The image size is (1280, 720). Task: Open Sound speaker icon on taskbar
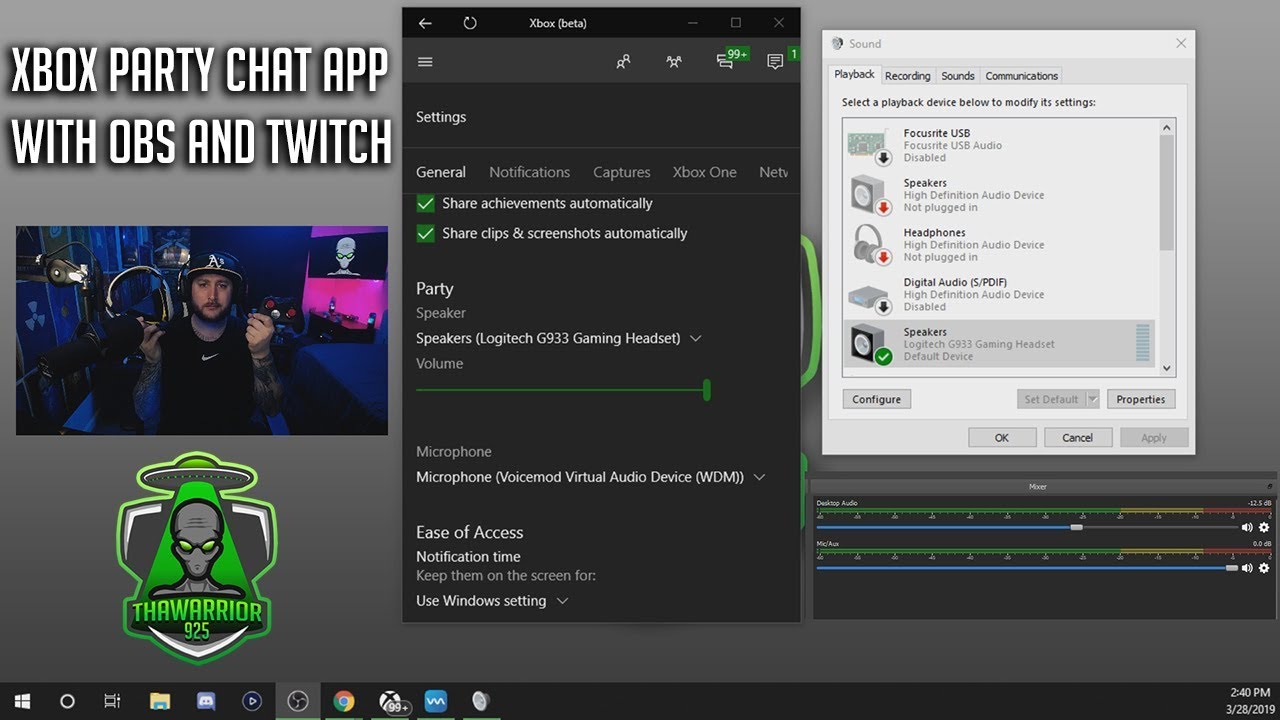pos(481,701)
